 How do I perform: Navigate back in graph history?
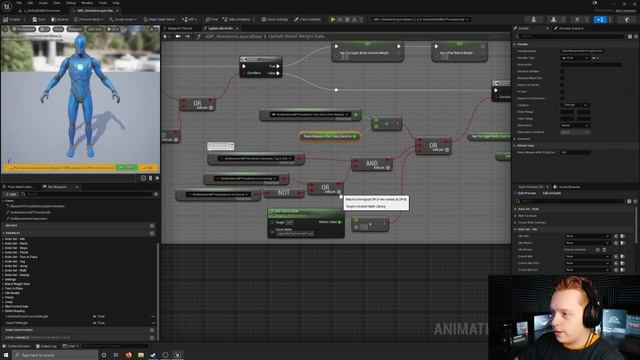click(x=178, y=36)
